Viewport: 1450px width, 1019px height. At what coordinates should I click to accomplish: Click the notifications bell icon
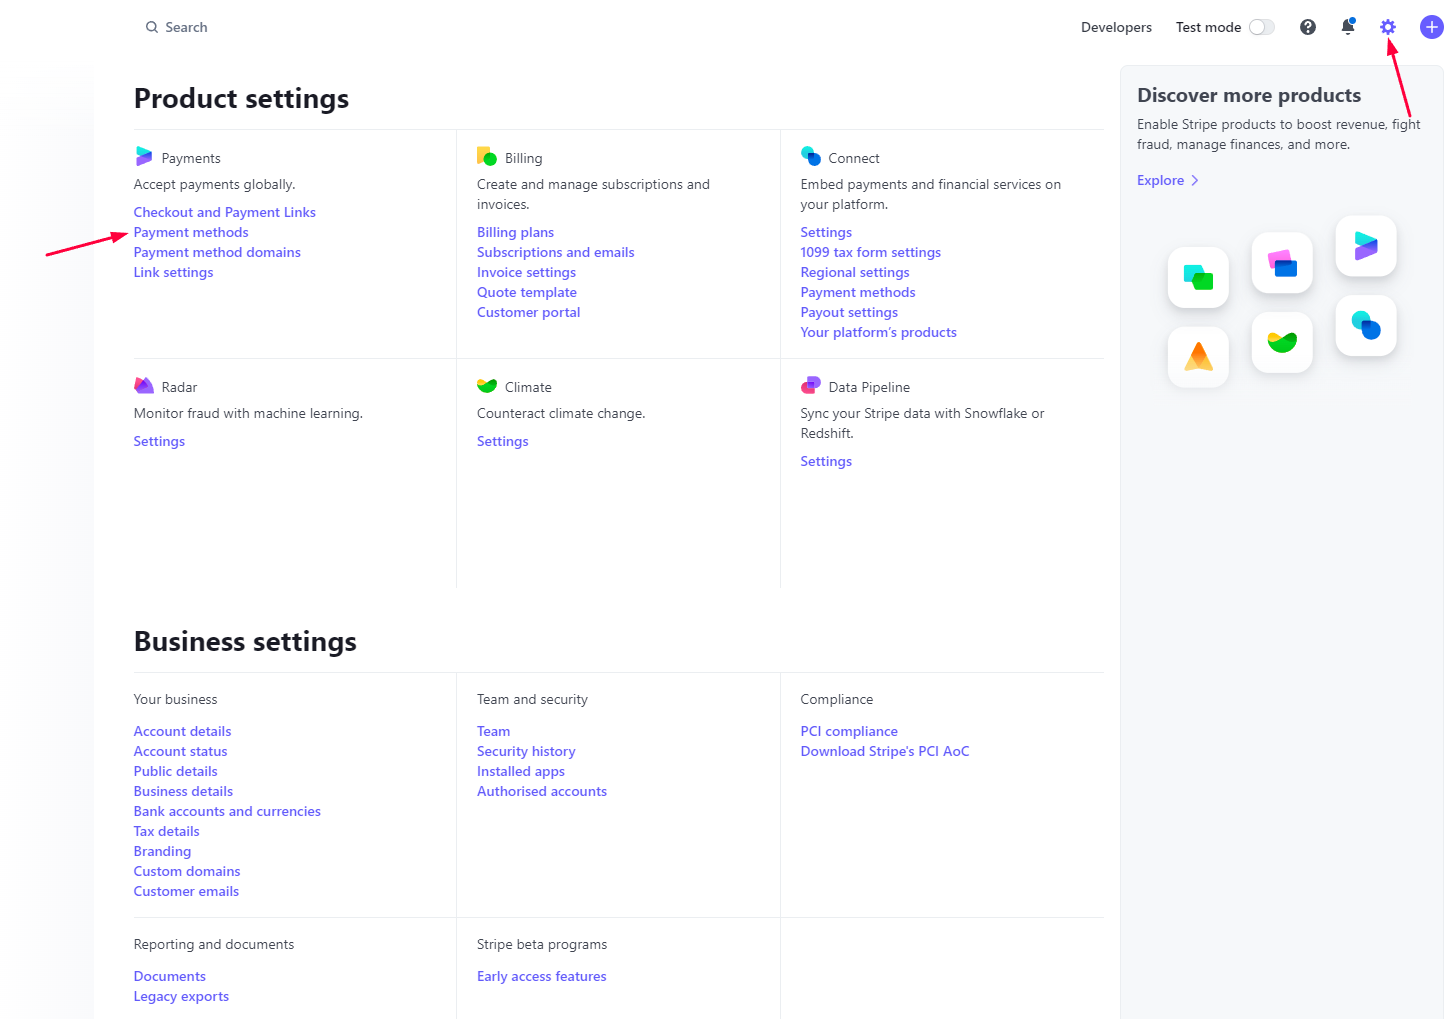click(1347, 27)
